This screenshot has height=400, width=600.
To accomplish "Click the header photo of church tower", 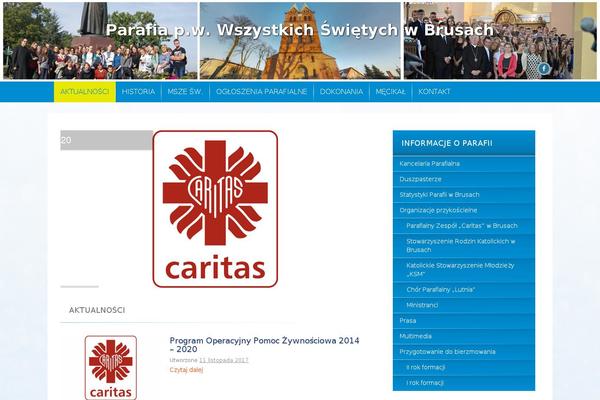I will pyautogui.click(x=300, y=41).
